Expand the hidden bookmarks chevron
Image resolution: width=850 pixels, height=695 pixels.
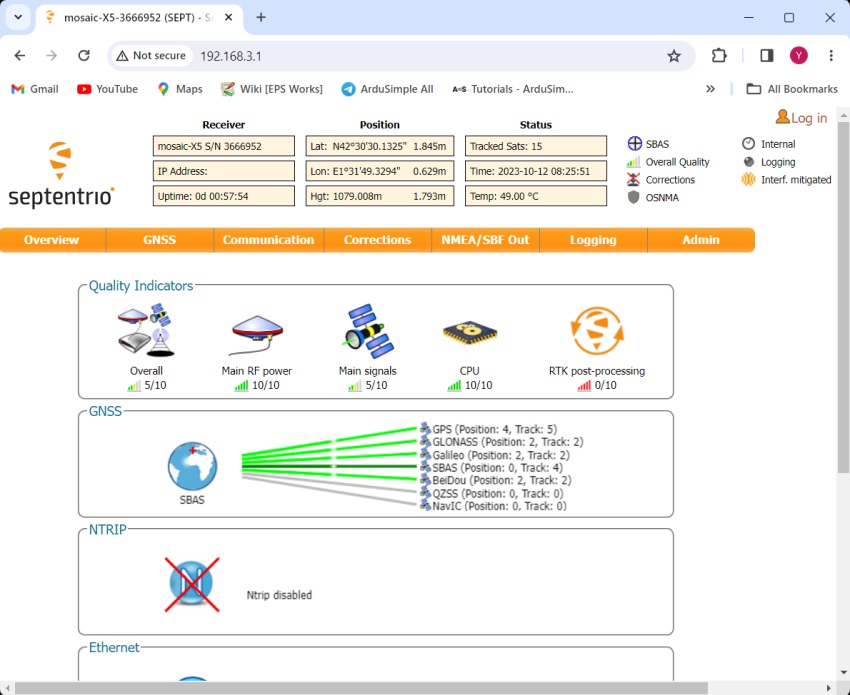tap(710, 89)
